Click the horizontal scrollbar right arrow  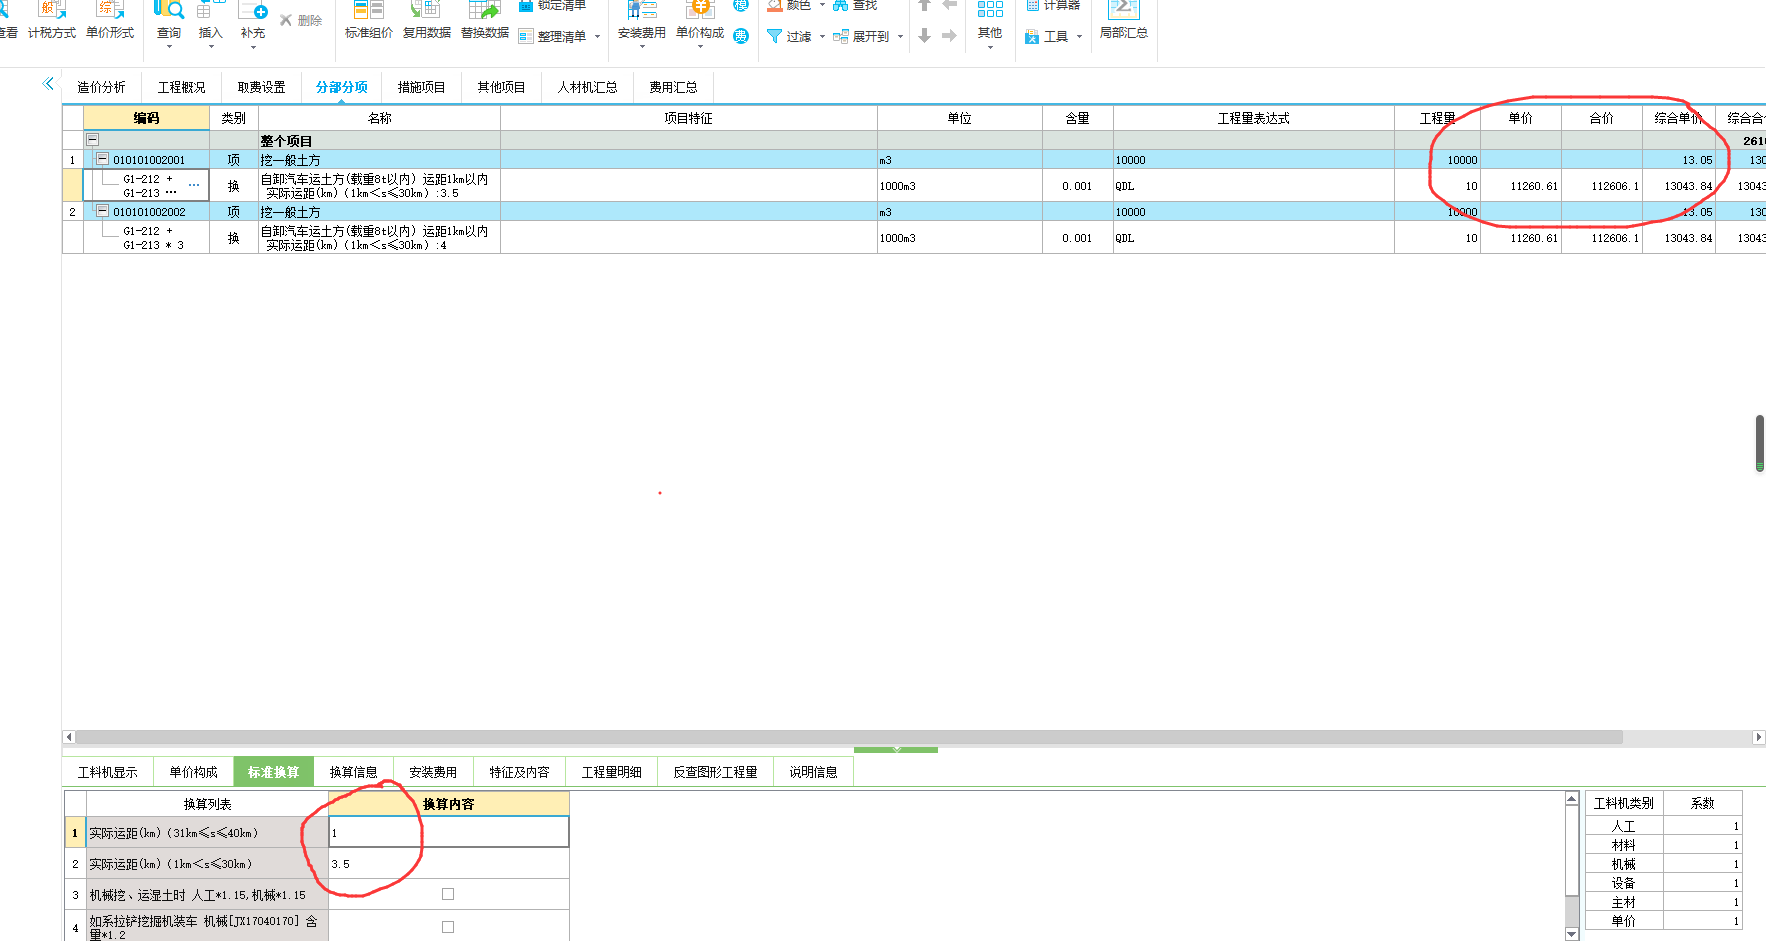[x=1759, y=737]
